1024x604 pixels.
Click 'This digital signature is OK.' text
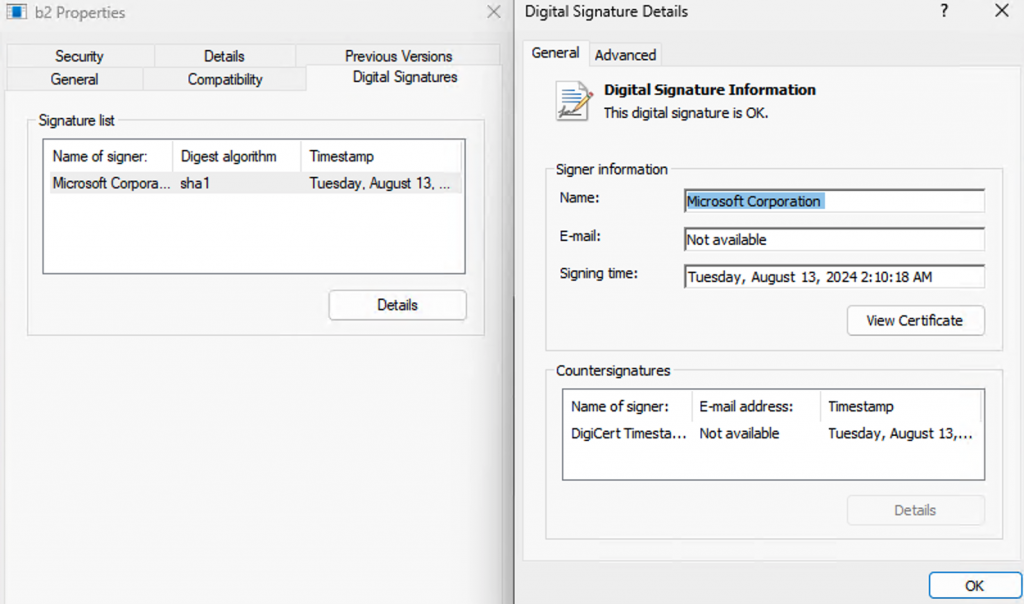(x=686, y=113)
